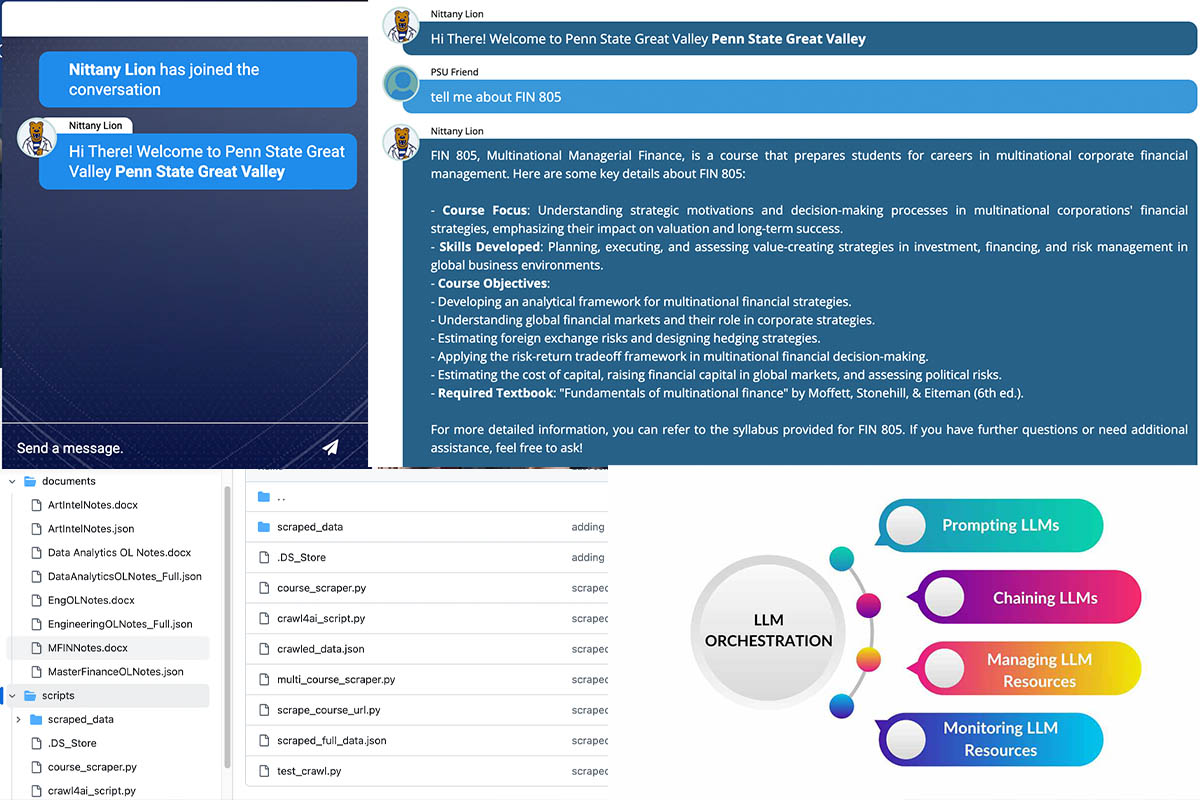
Task: Click the scraped_data folder icon in file list
Action: pyautogui.click(x=264, y=527)
